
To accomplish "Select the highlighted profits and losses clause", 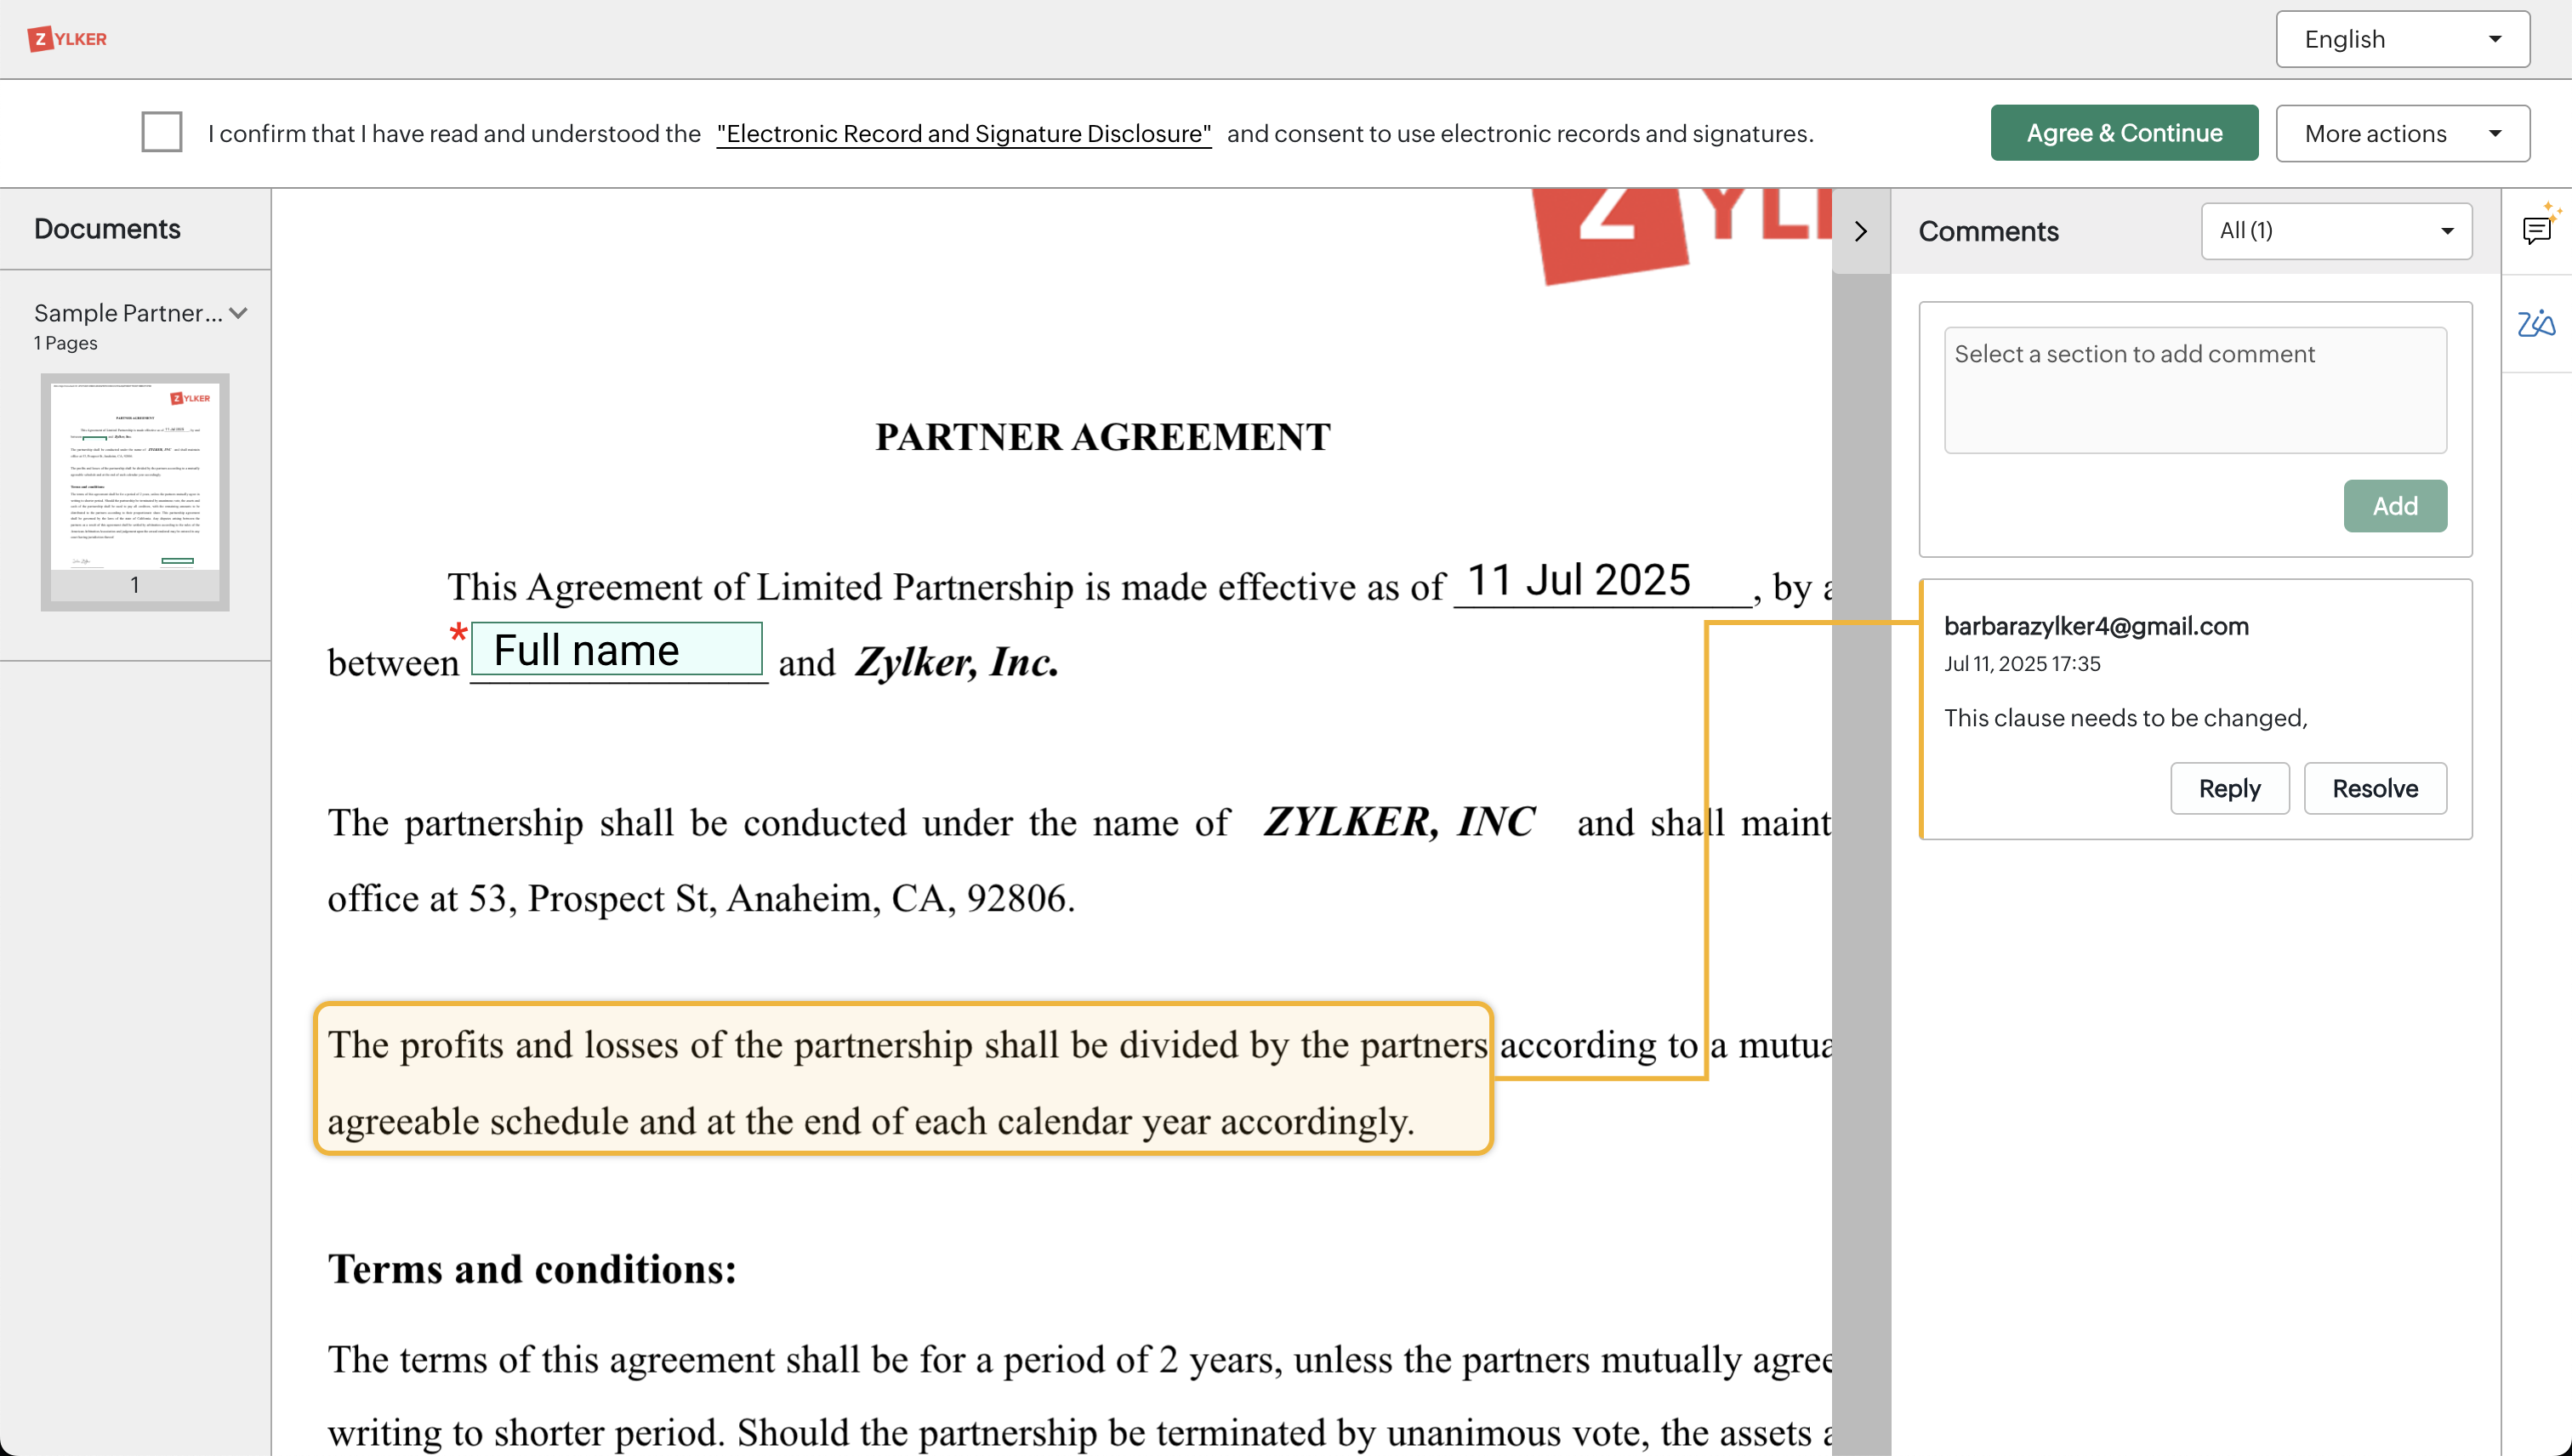I will coord(903,1080).
